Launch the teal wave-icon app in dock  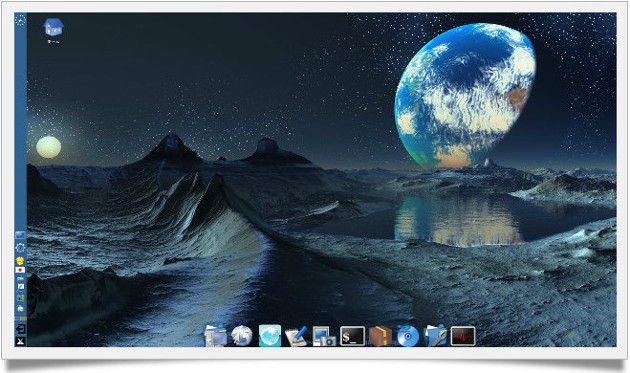(x=270, y=336)
